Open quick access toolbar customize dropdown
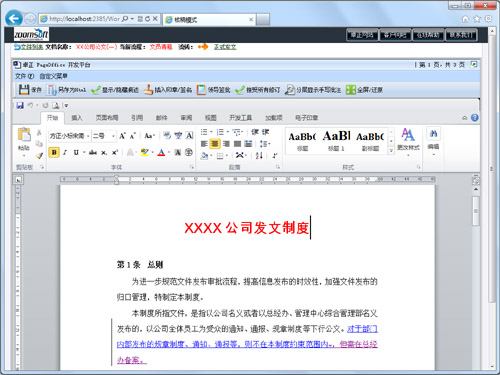 (x=66, y=106)
